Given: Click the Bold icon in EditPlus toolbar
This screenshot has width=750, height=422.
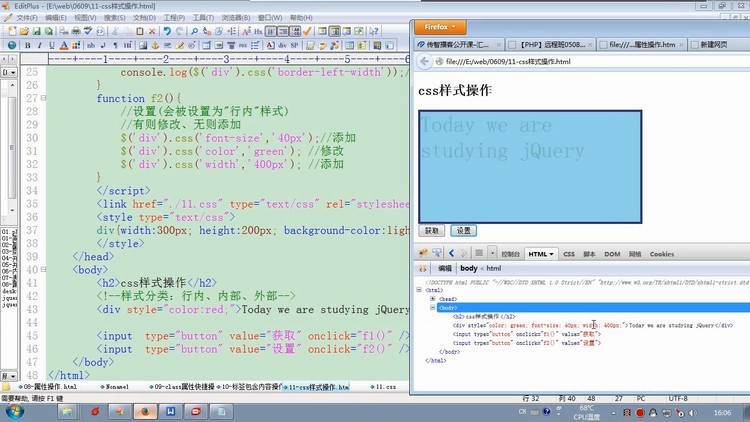Looking at the screenshot, I should pos(27,45).
